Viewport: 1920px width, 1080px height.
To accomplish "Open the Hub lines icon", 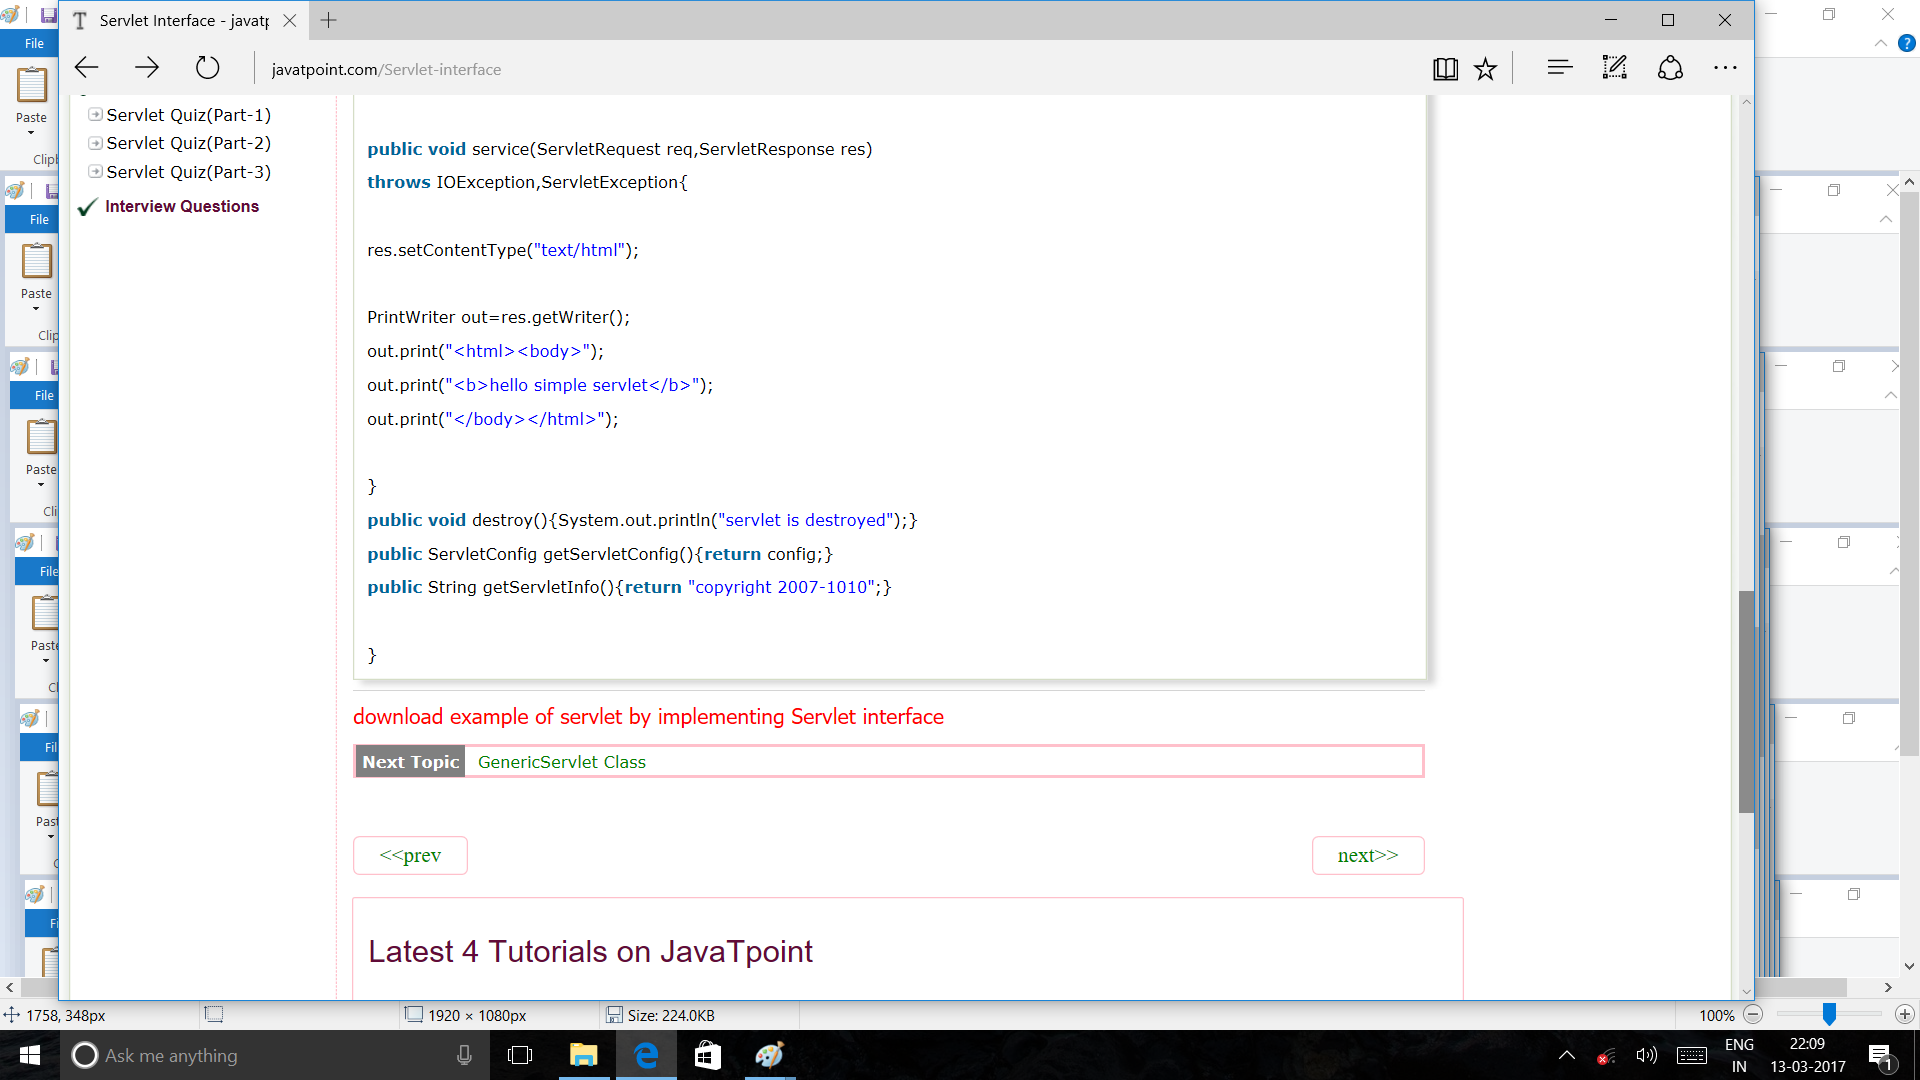I will (x=1559, y=68).
